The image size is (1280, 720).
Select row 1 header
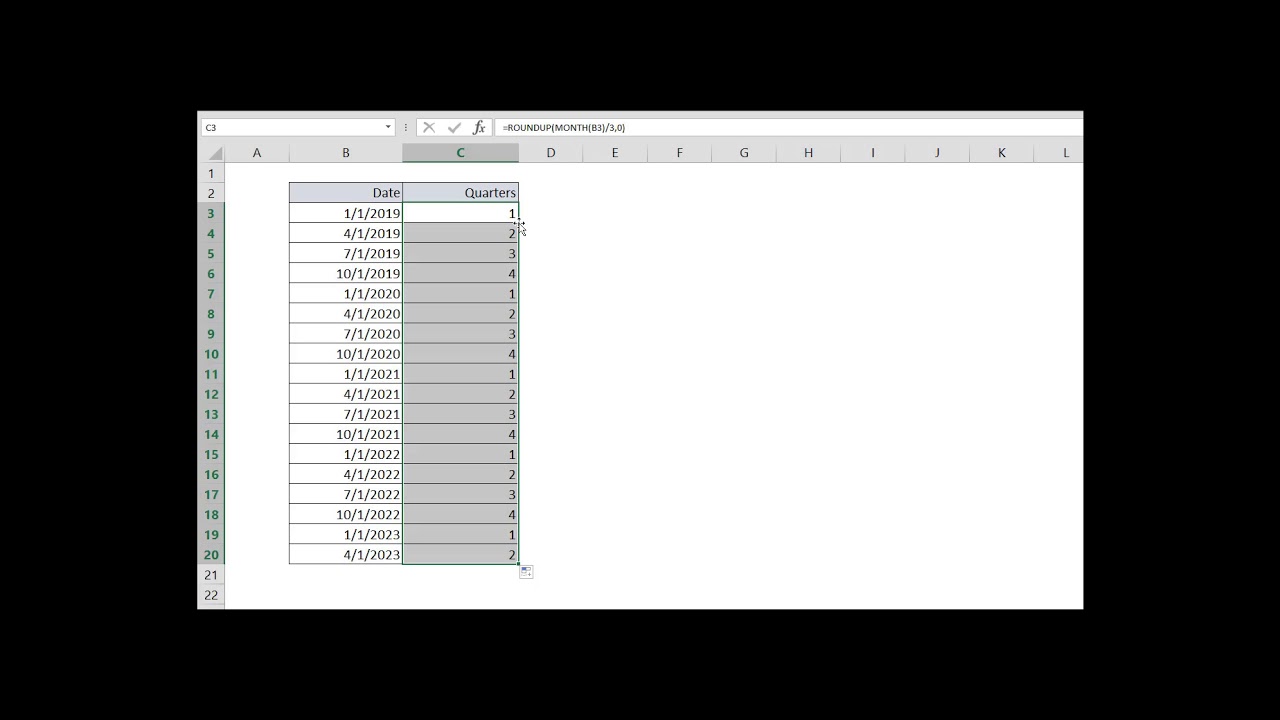(x=211, y=173)
